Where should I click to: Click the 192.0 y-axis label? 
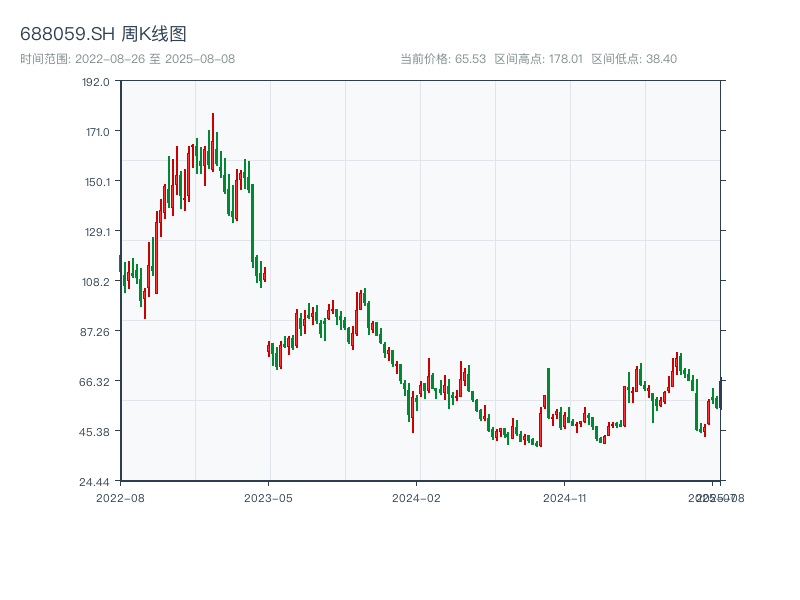pyautogui.click(x=96, y=82)
